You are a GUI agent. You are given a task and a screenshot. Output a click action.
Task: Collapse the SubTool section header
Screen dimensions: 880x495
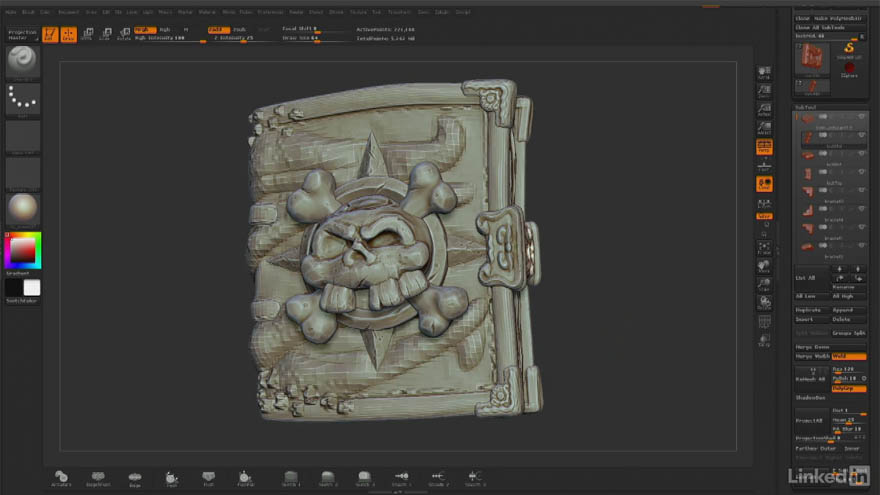pyautogui.click(x=806, y=107)
